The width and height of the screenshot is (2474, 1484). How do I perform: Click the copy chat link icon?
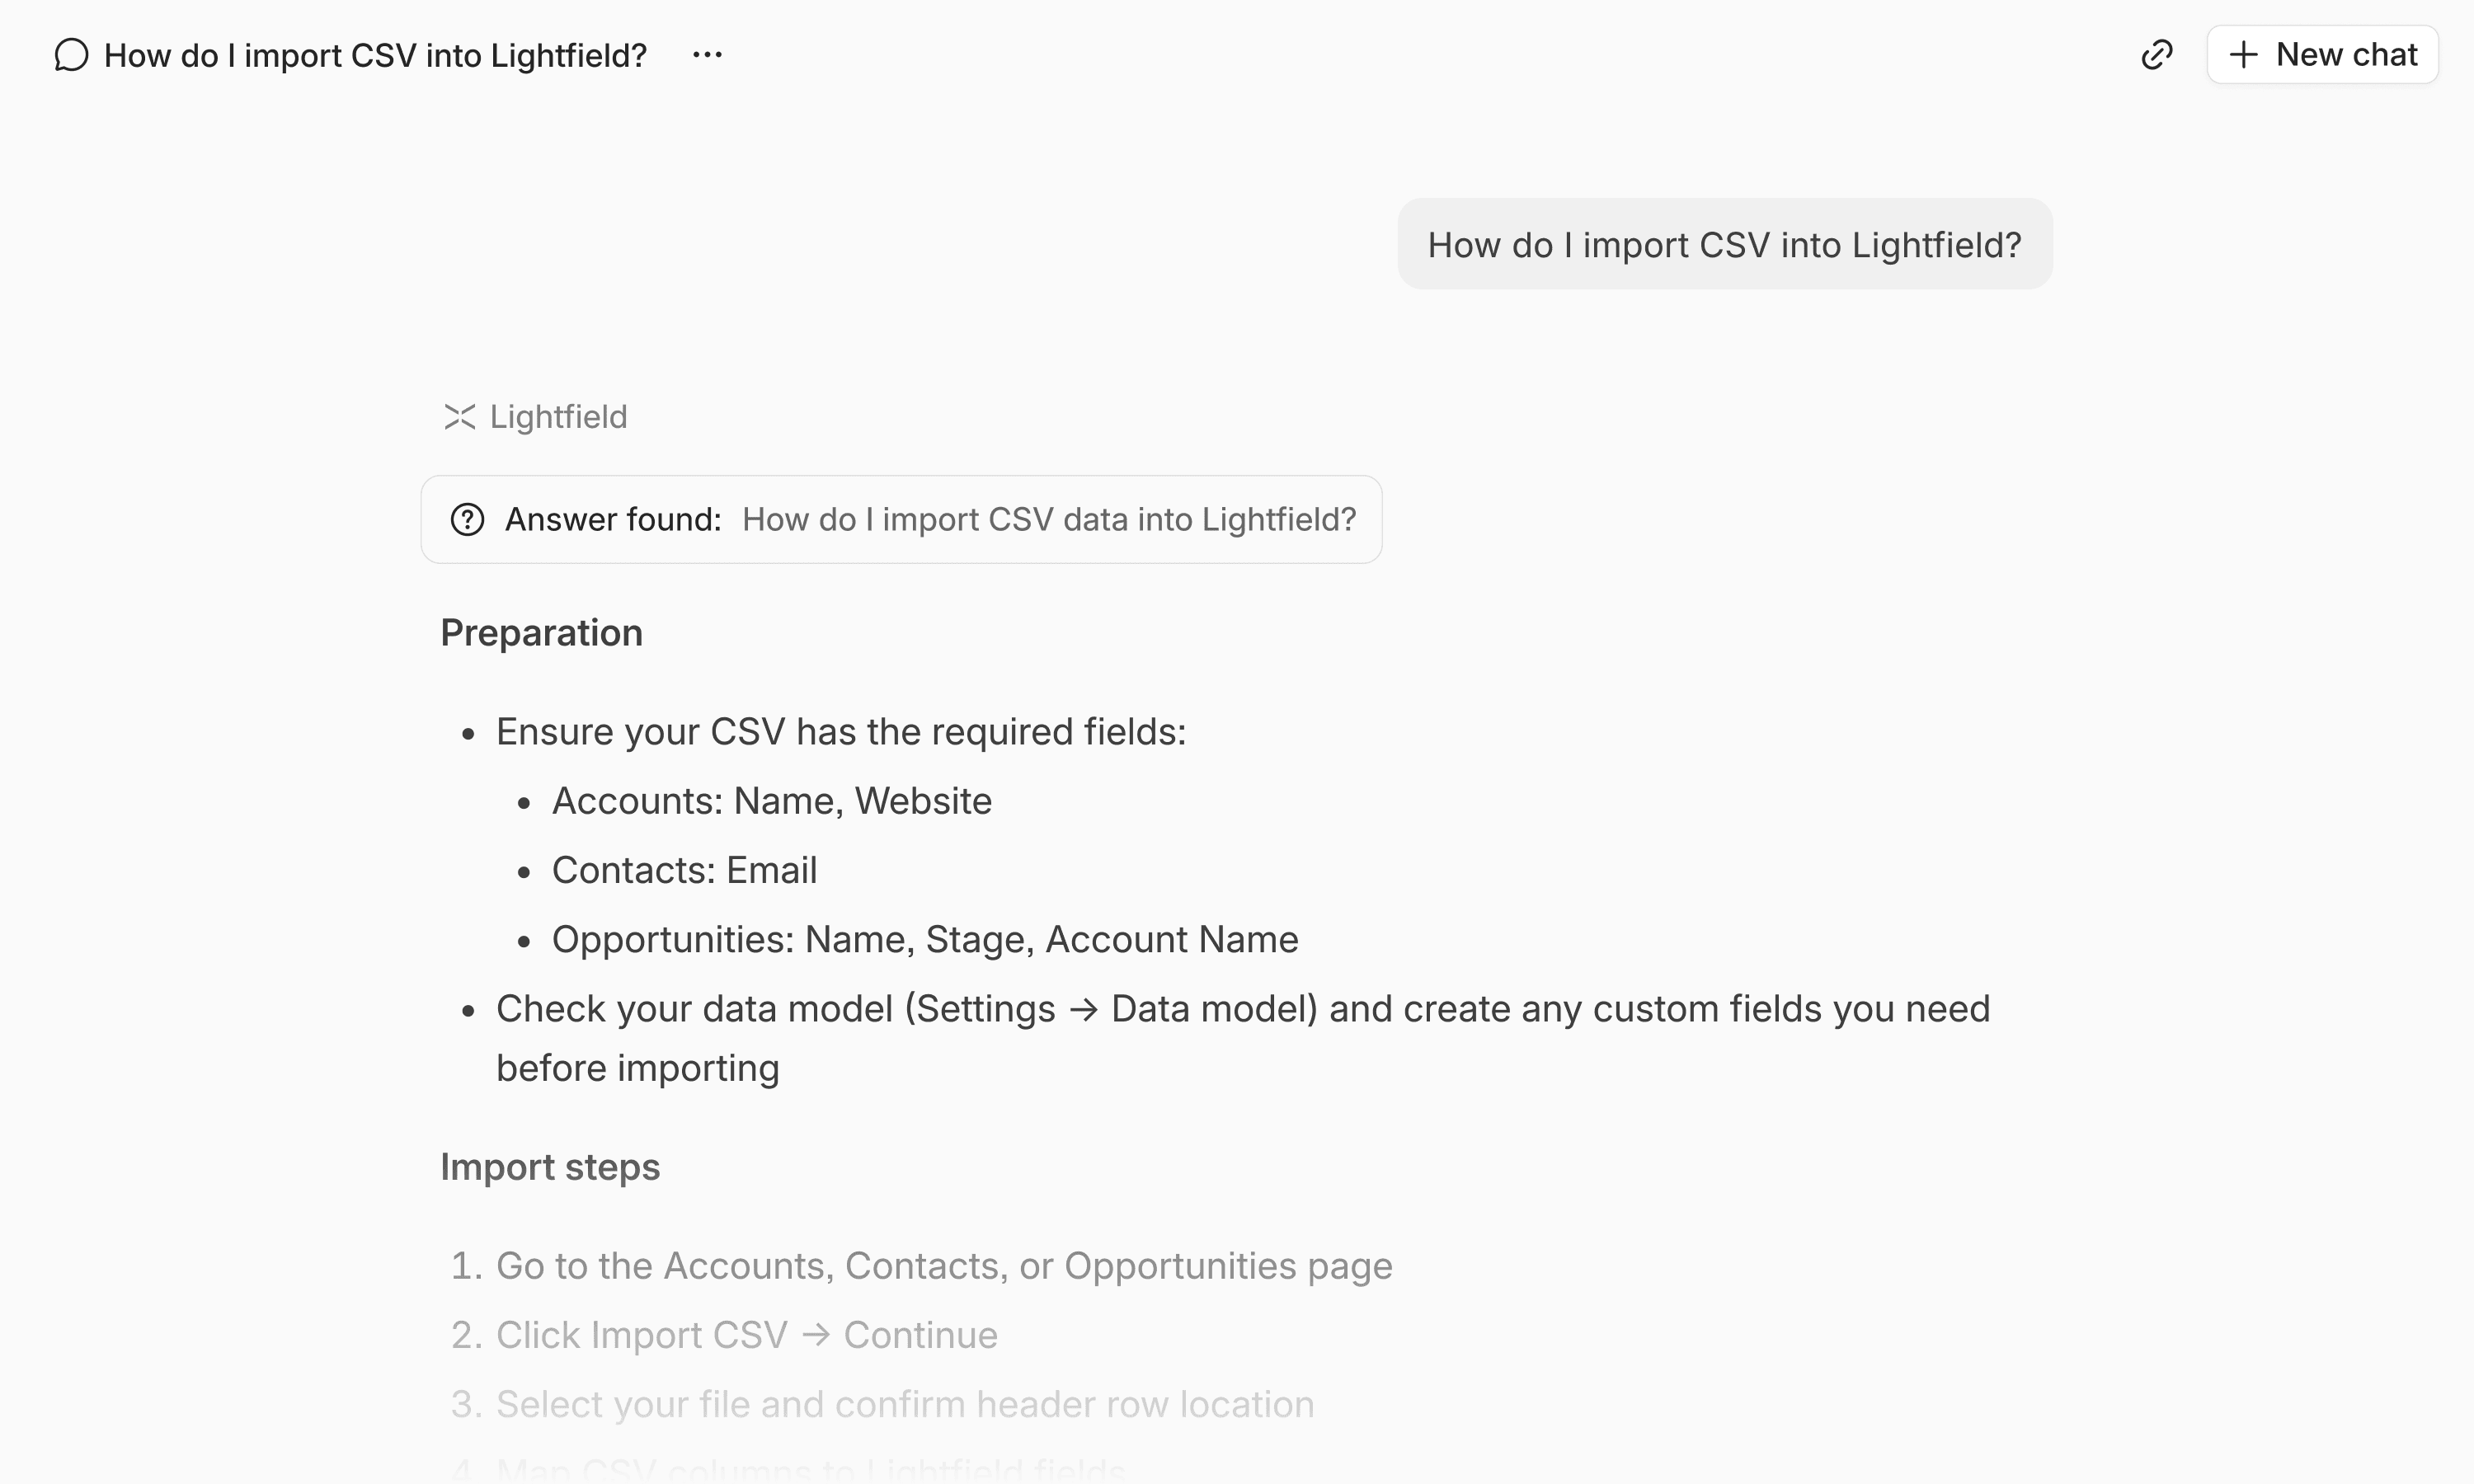coord(2157,55)
